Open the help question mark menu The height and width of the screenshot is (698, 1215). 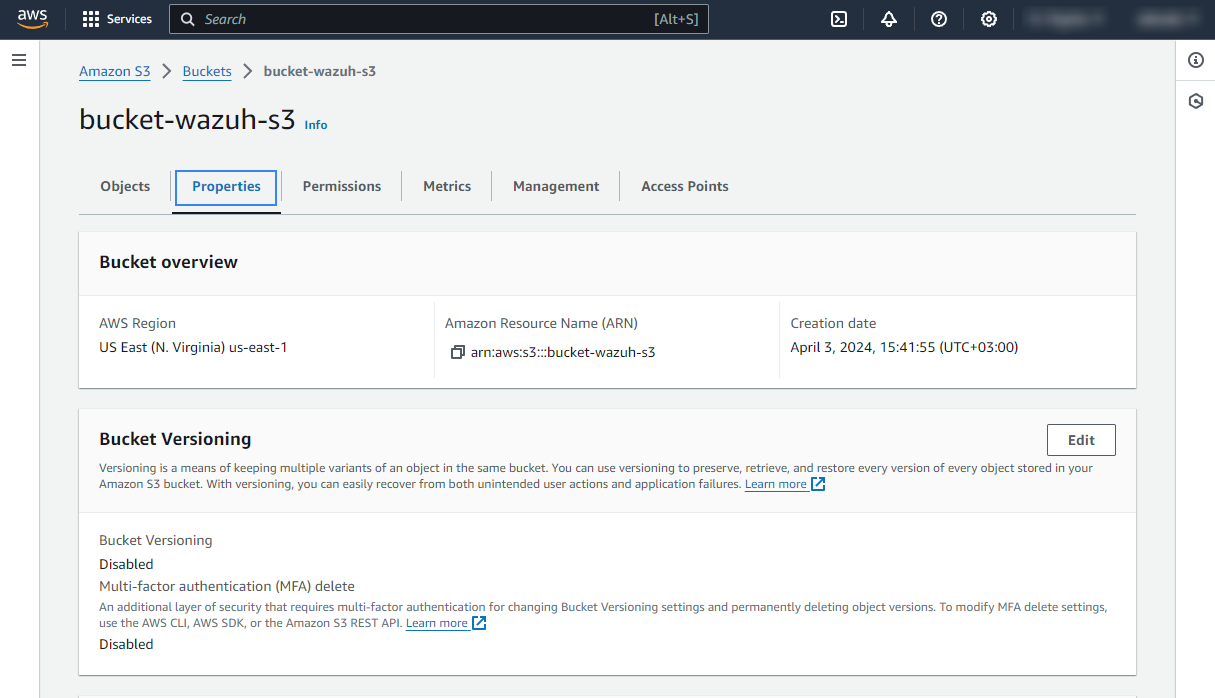(938, 19)
